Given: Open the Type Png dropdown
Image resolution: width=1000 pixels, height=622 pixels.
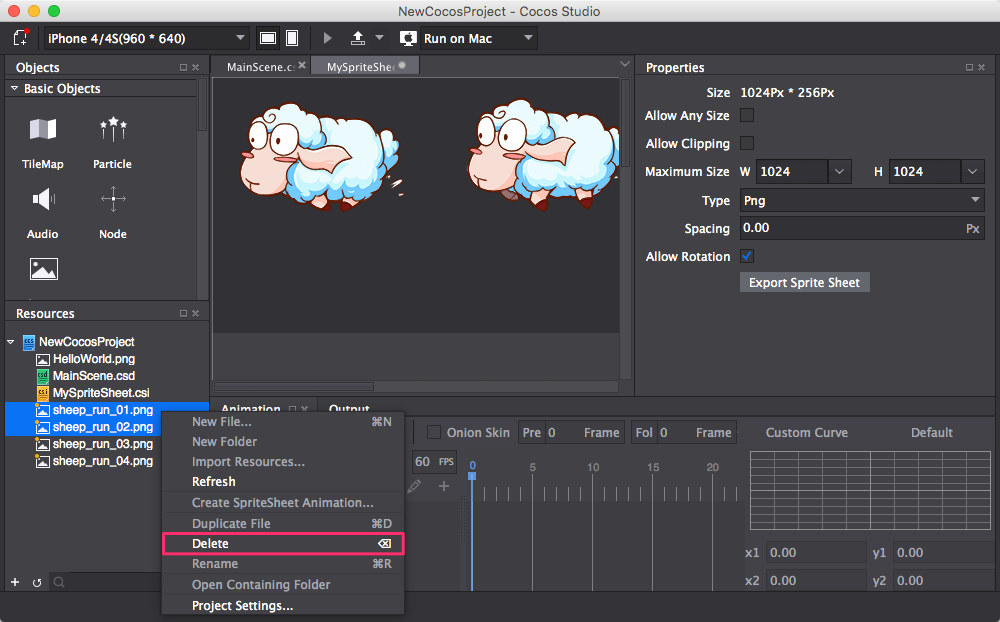Looking at the screenshot, I should (x=862, y=200).
